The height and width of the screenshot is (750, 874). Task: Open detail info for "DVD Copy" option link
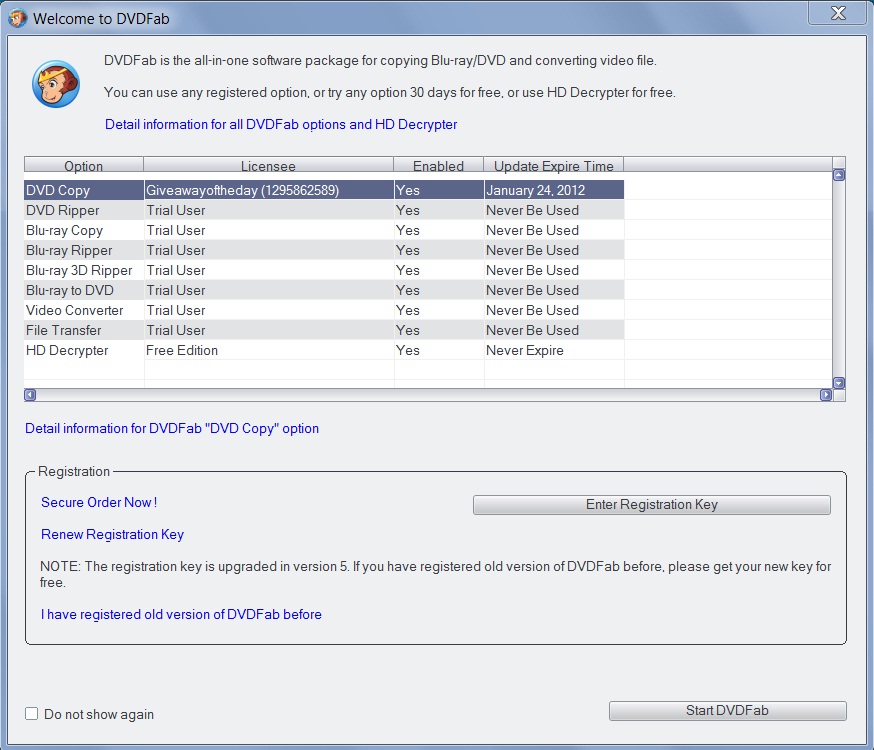[172, 428]
